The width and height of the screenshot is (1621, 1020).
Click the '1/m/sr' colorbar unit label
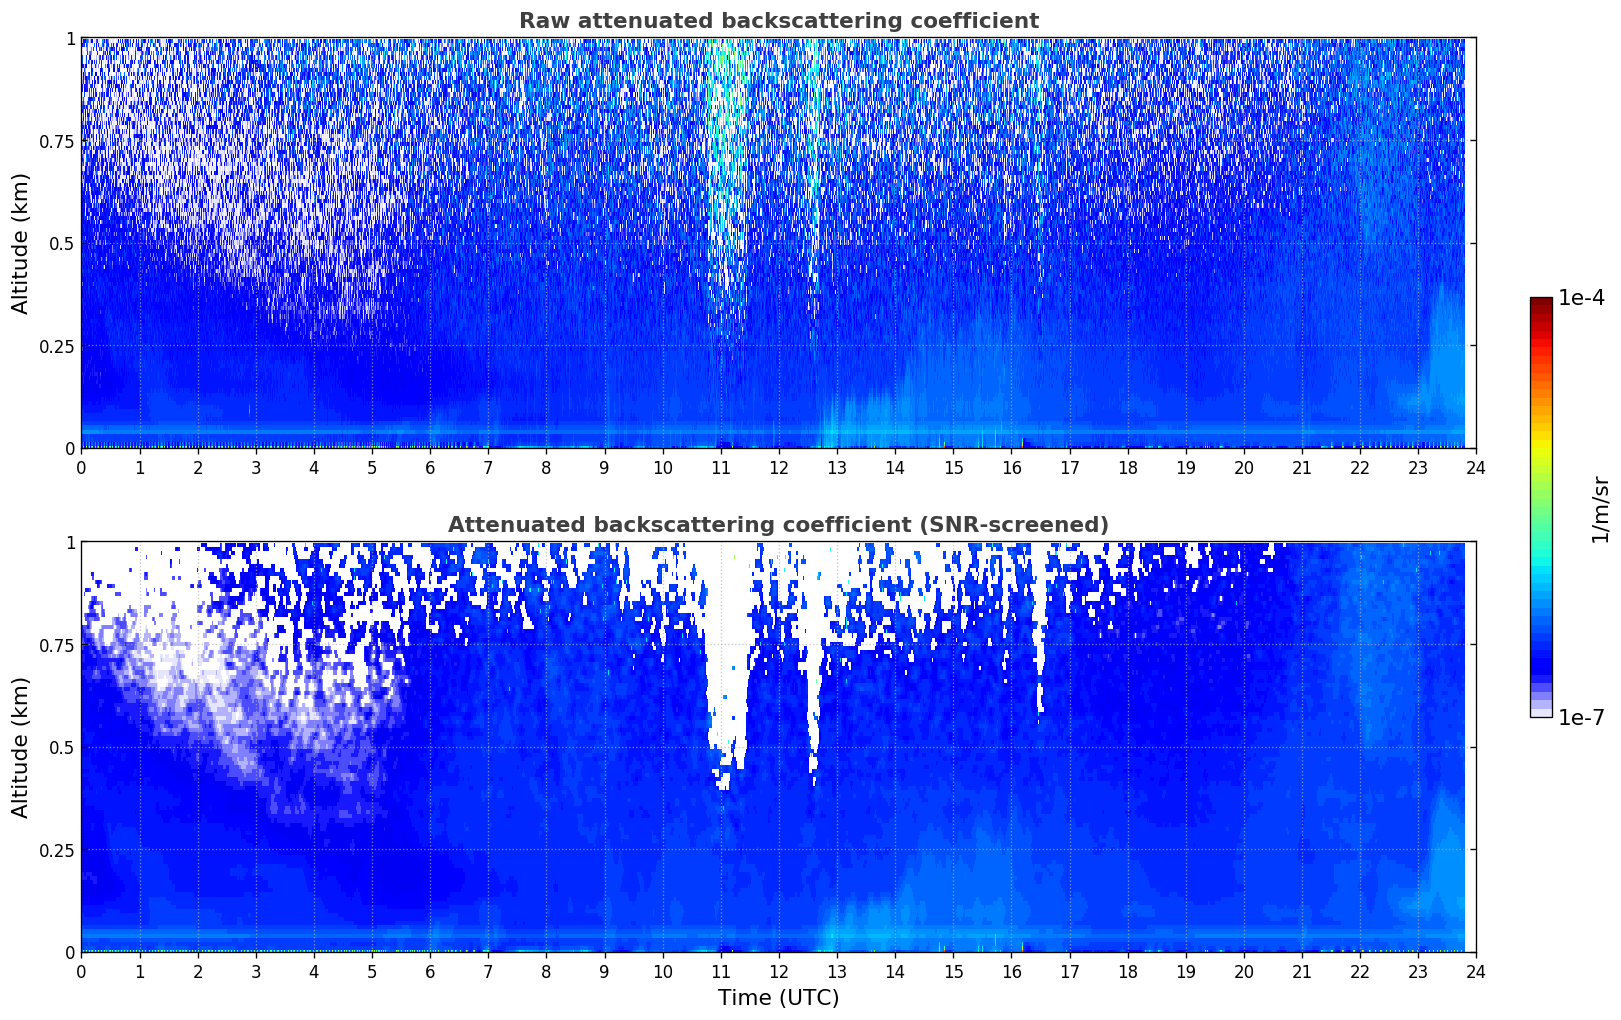[1601, 509]
